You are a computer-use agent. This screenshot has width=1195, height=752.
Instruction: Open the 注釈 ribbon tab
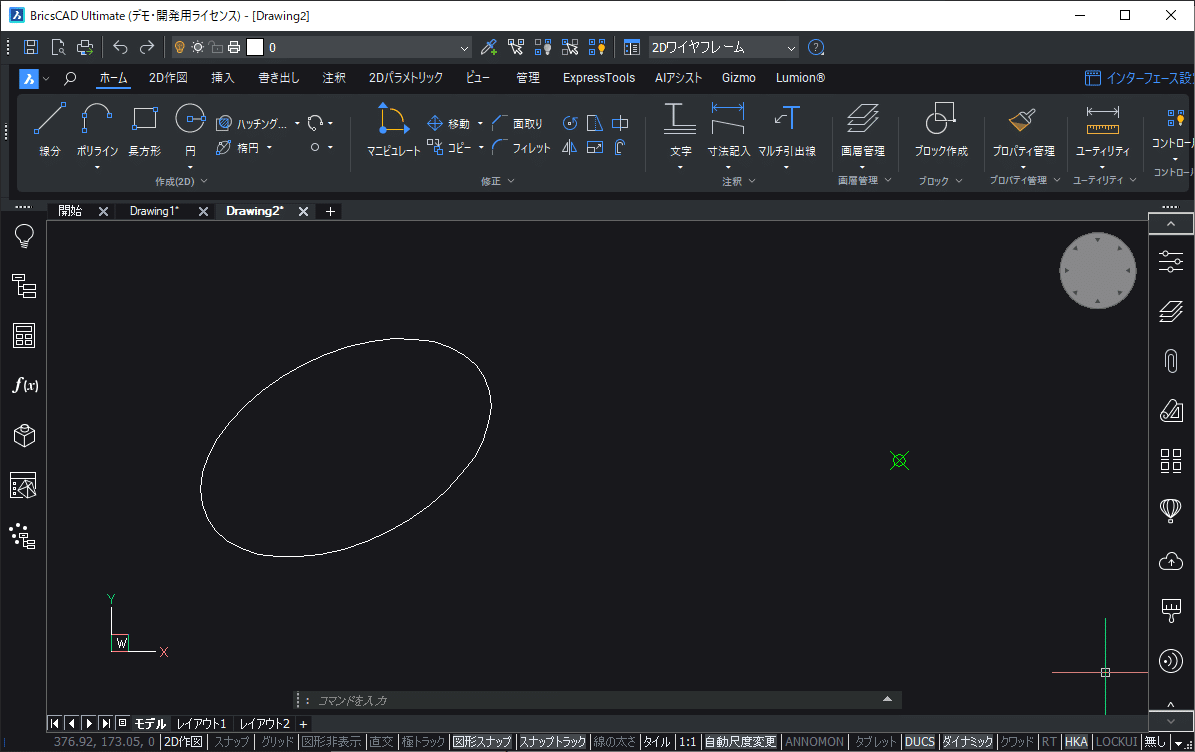coord(334,78)
